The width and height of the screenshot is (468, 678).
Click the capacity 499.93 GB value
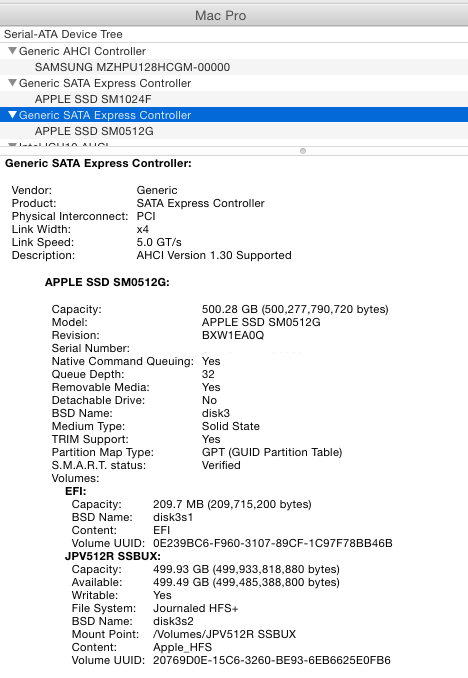coord(247,569)
